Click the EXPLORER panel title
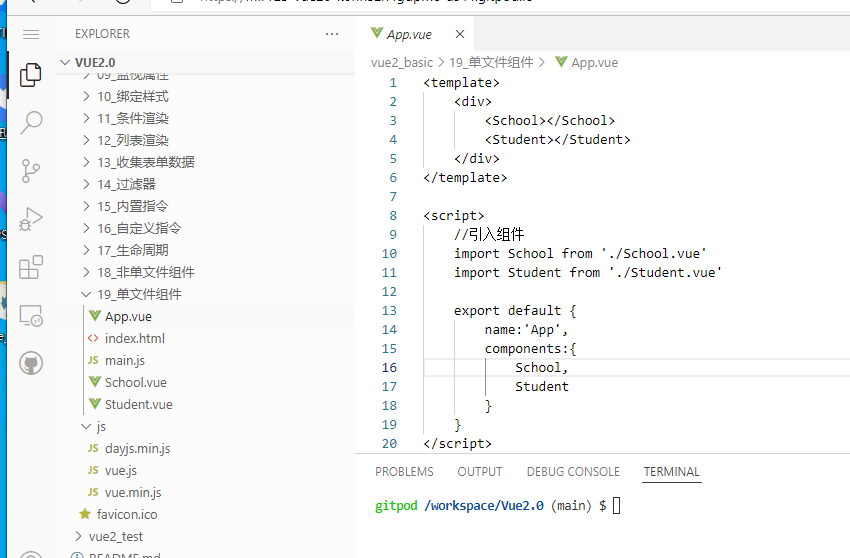 (x=102, y=34)
